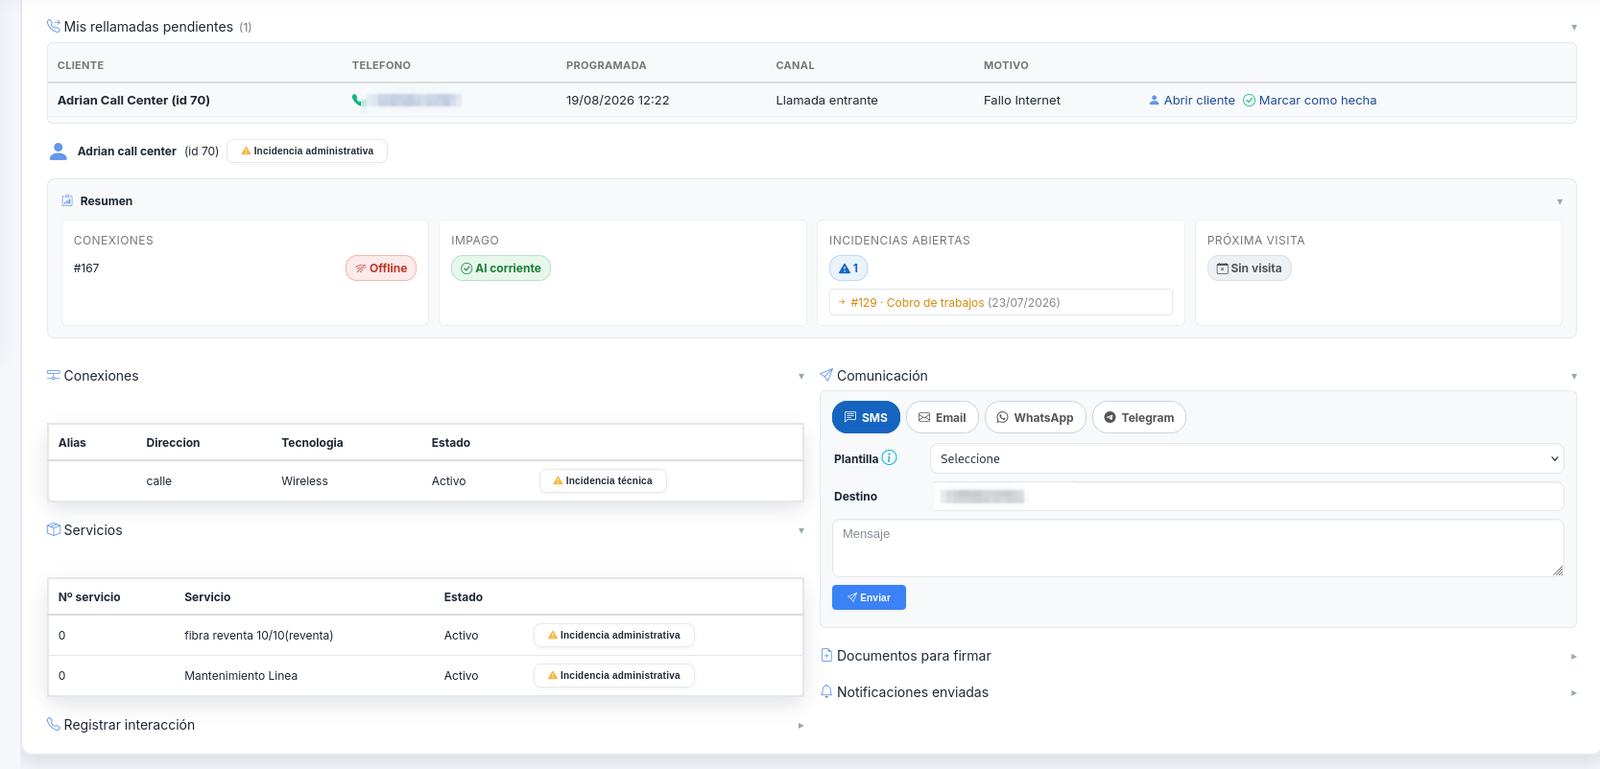Collapse the Resumen panel

[1559, 202]
